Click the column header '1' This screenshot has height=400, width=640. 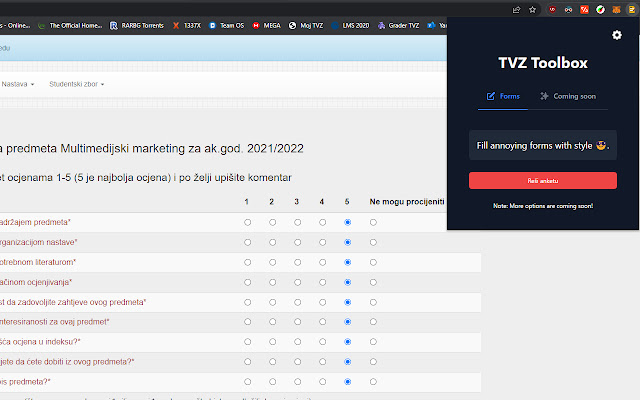tap(247, 202)
